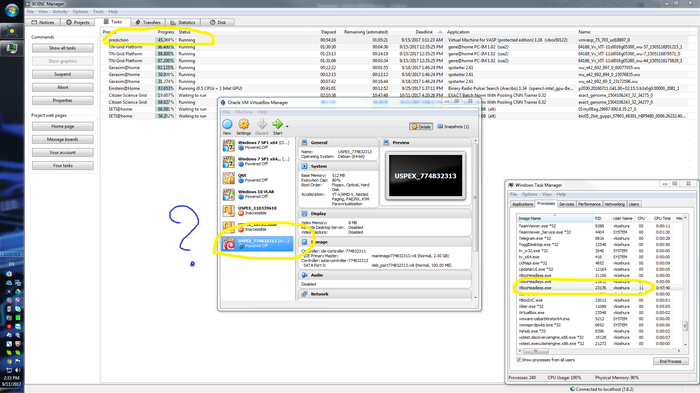Click the Your tasks button
Screen dimensions: 700x393
tap(62, 166)
